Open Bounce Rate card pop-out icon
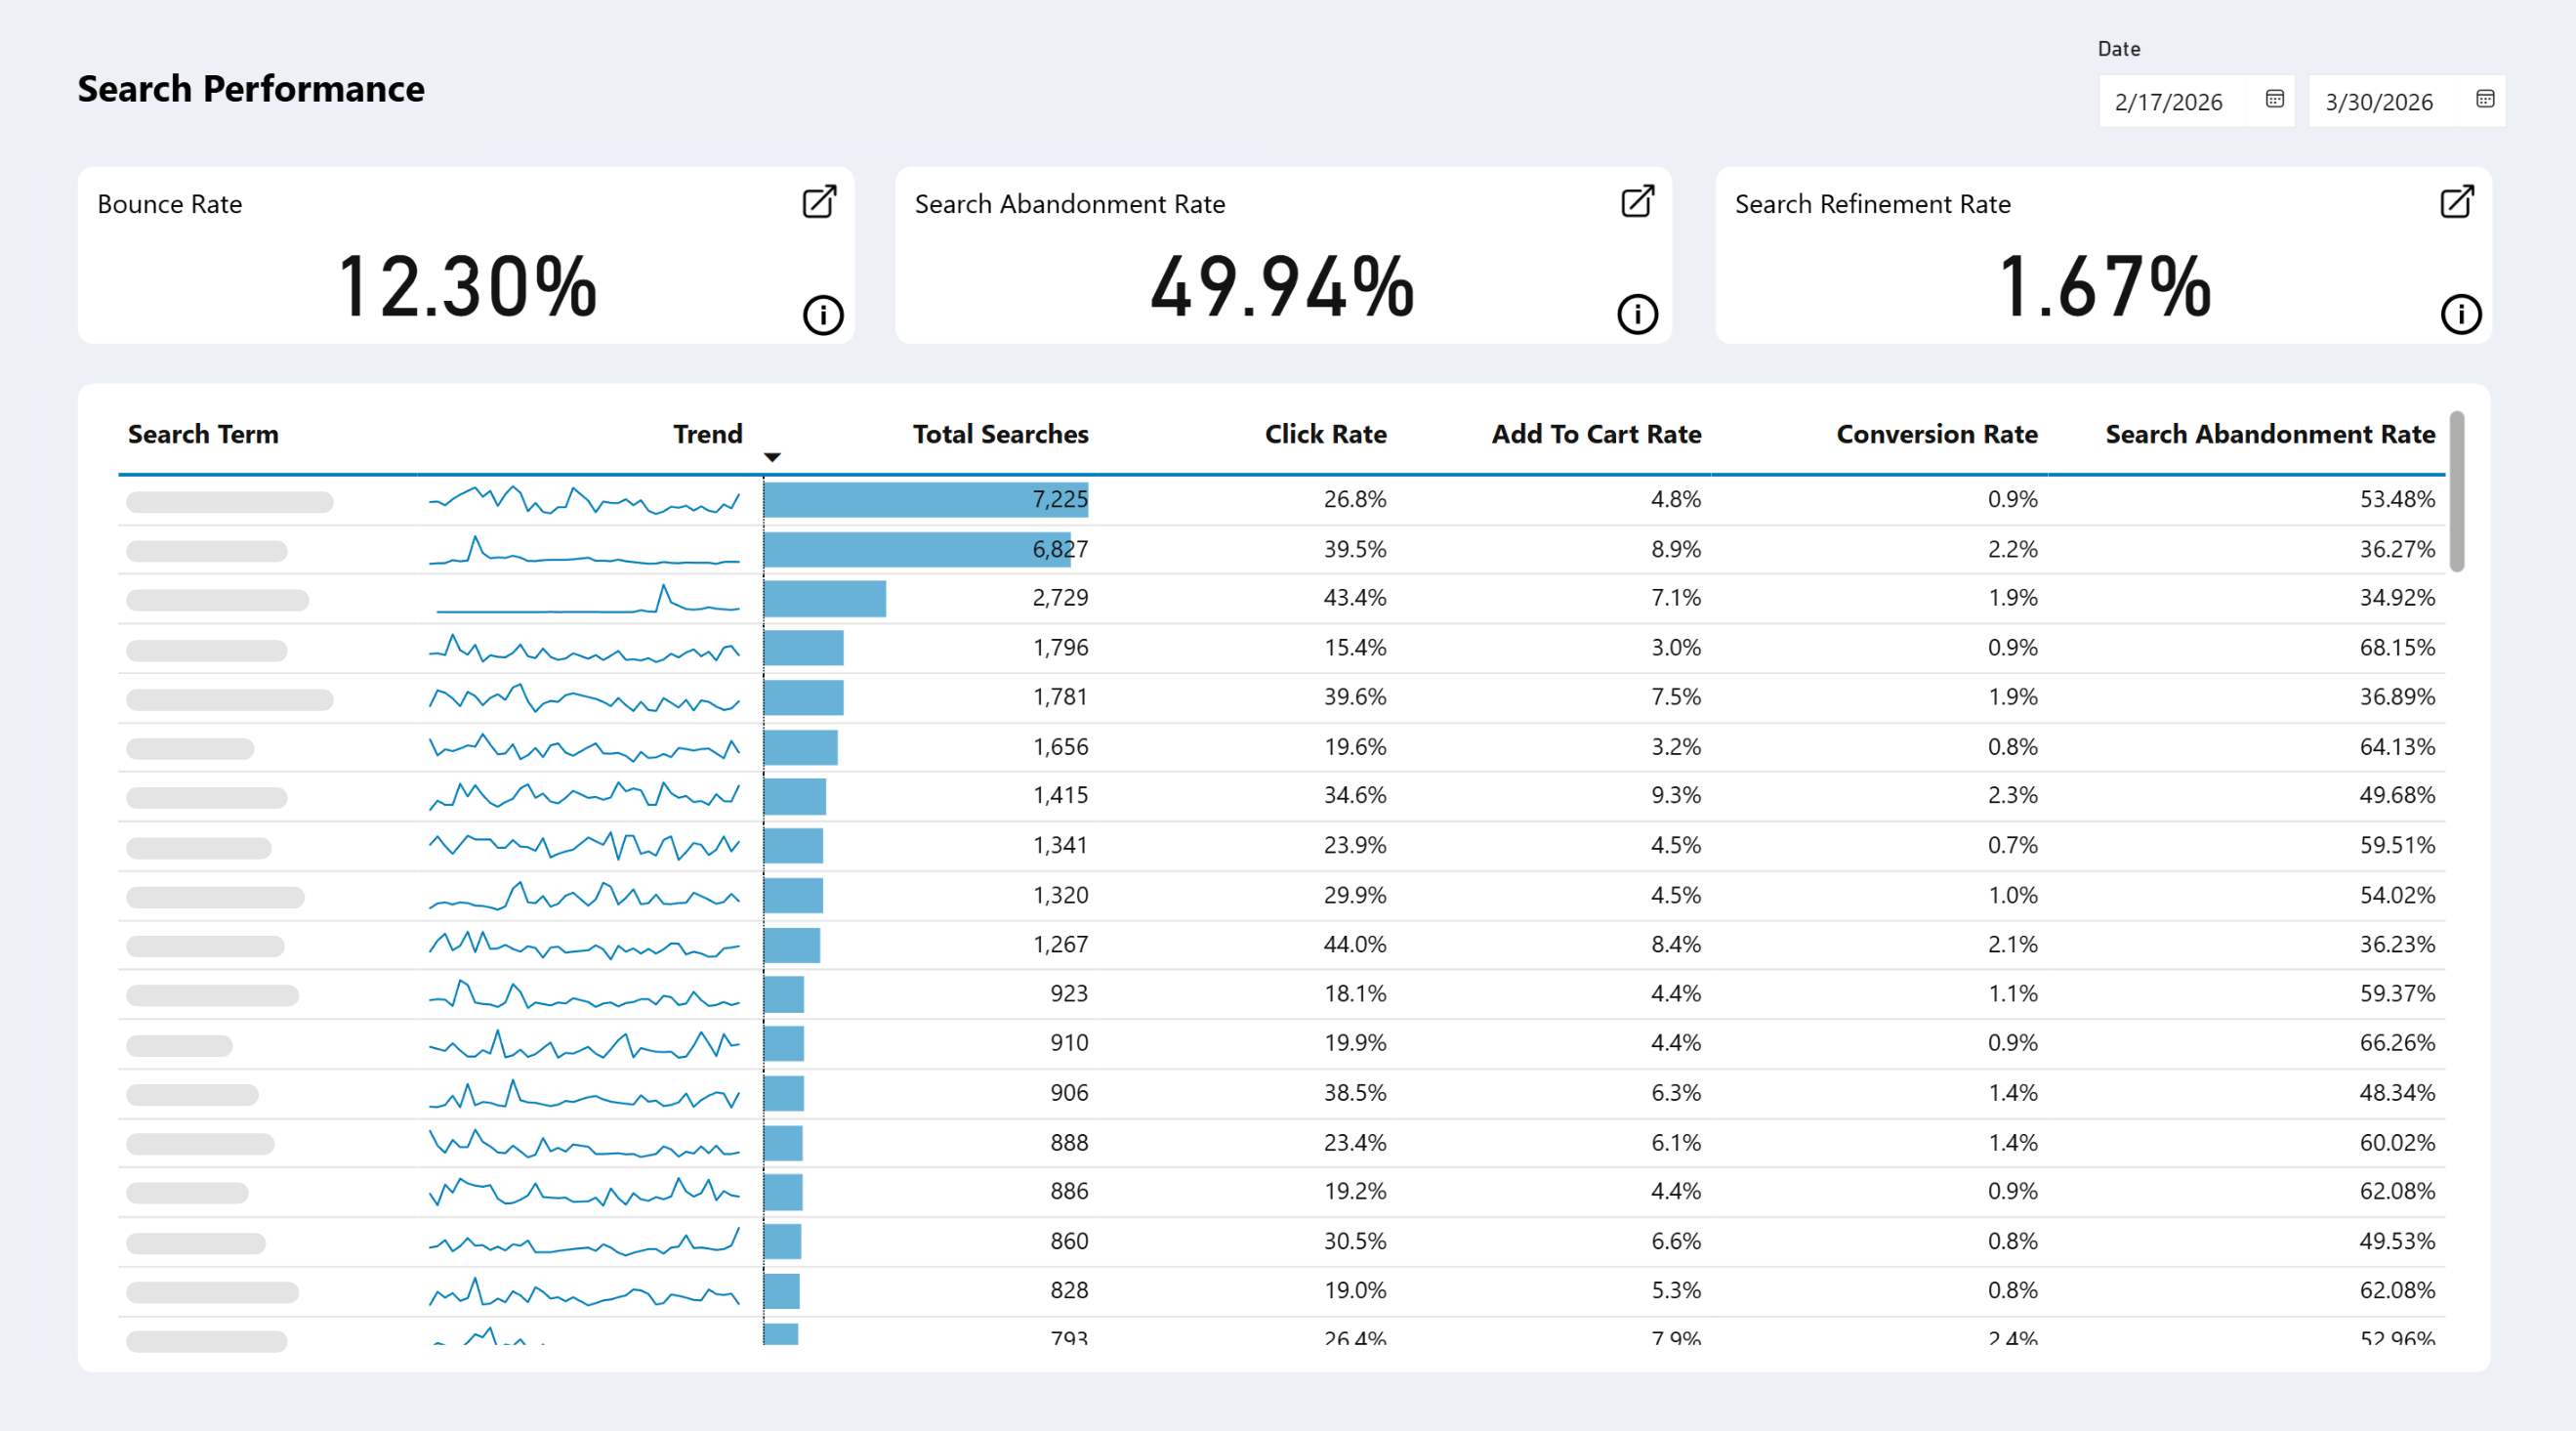2576x1431 pixels. coord(819,202)
